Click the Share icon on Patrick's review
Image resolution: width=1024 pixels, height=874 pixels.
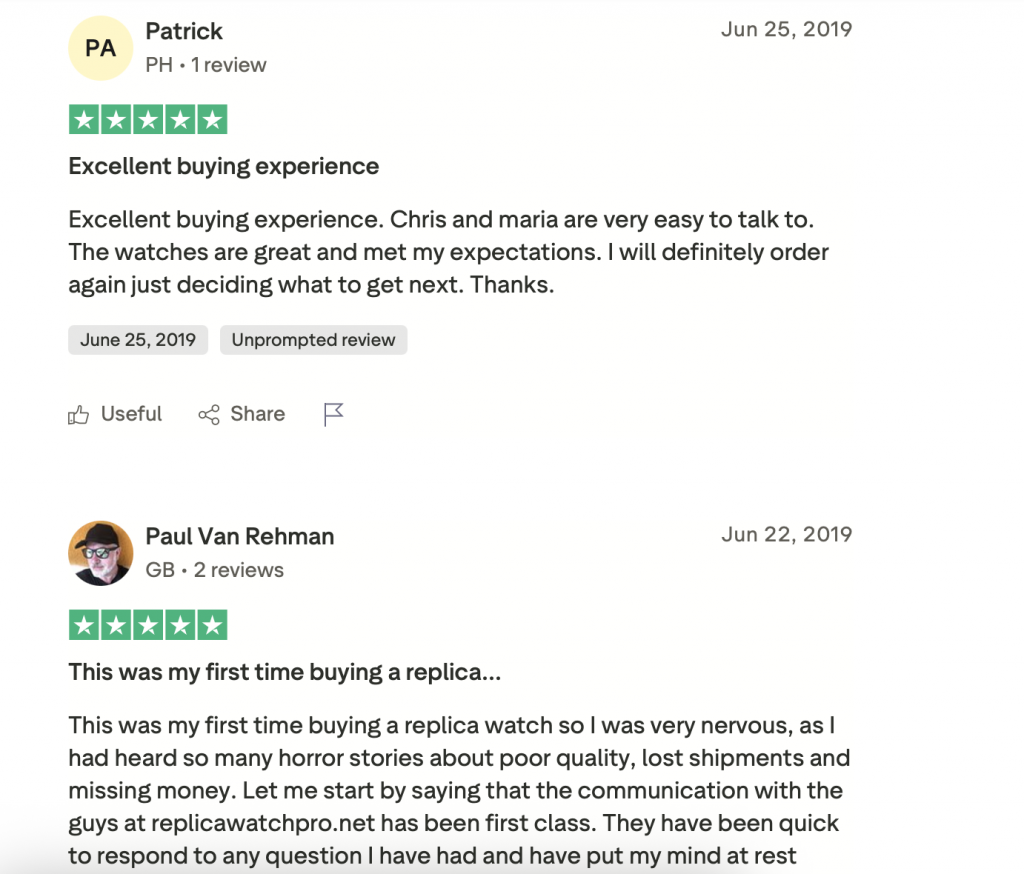(209, 415)
